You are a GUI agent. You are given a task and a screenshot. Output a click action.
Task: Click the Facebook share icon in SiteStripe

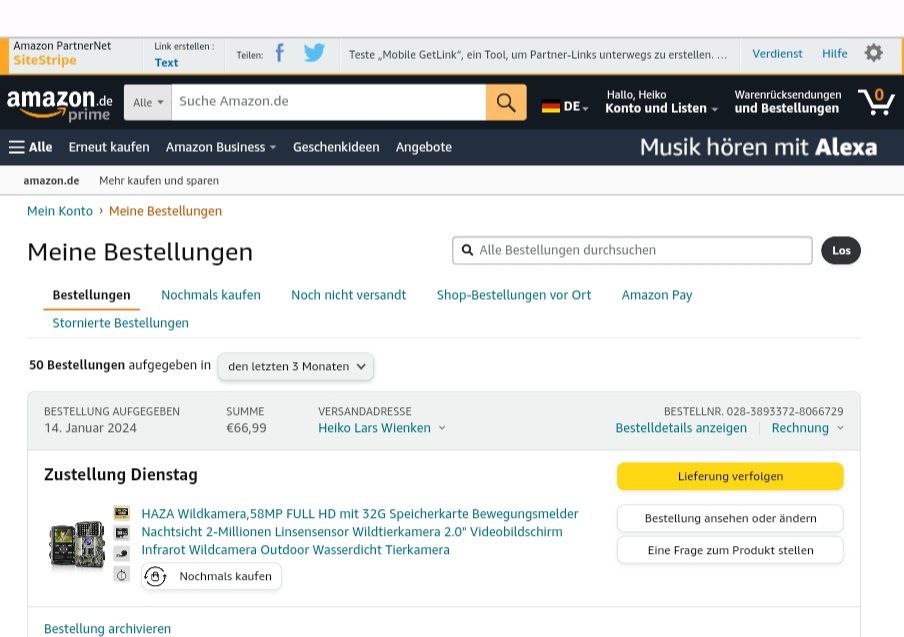point(280,54)
